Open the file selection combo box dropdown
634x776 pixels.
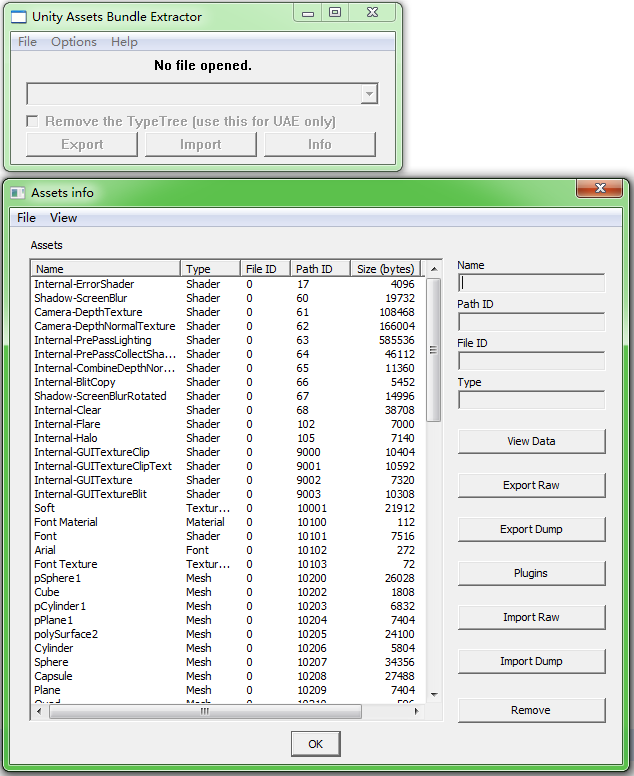pyautogui.click(x=369, y=94)
